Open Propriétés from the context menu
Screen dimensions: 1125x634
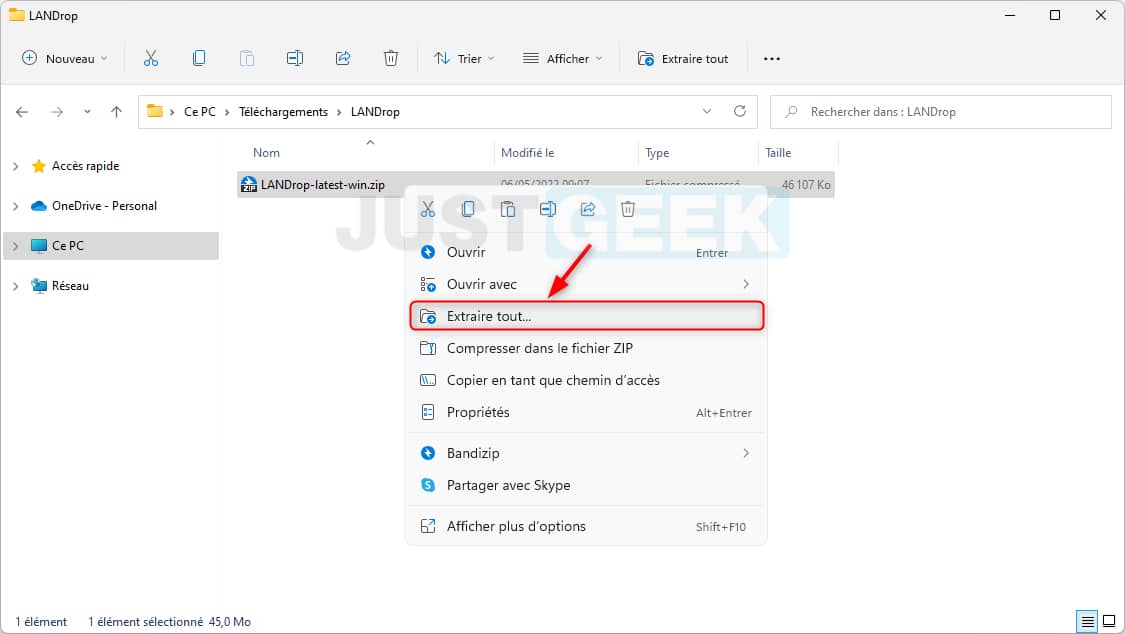[x=585, y=412]
